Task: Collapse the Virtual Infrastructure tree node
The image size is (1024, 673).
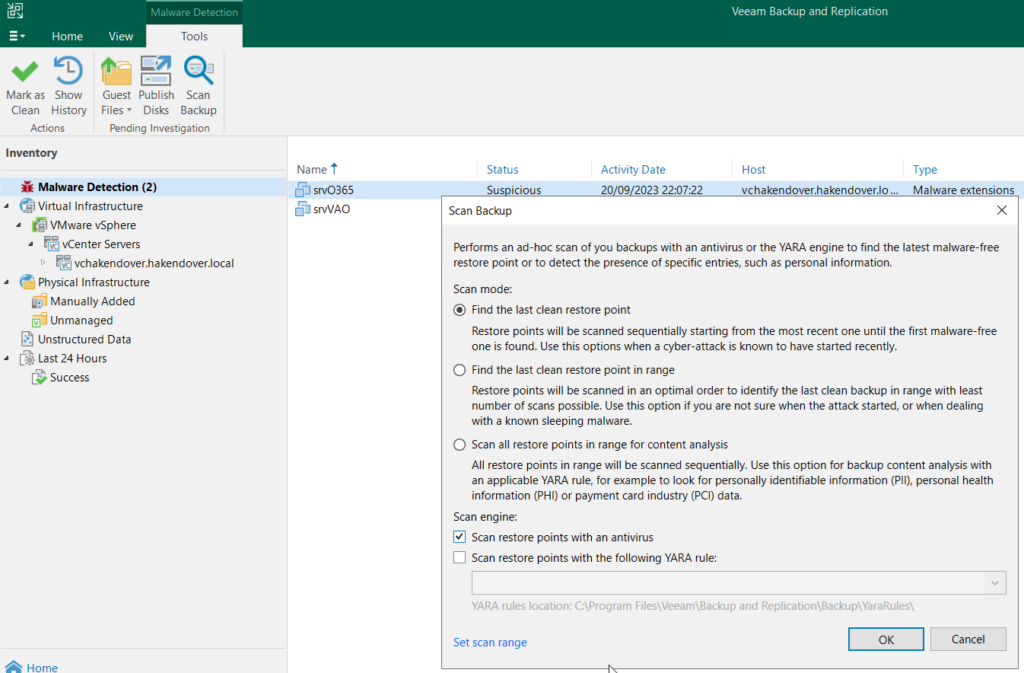Action: (7, 206)
